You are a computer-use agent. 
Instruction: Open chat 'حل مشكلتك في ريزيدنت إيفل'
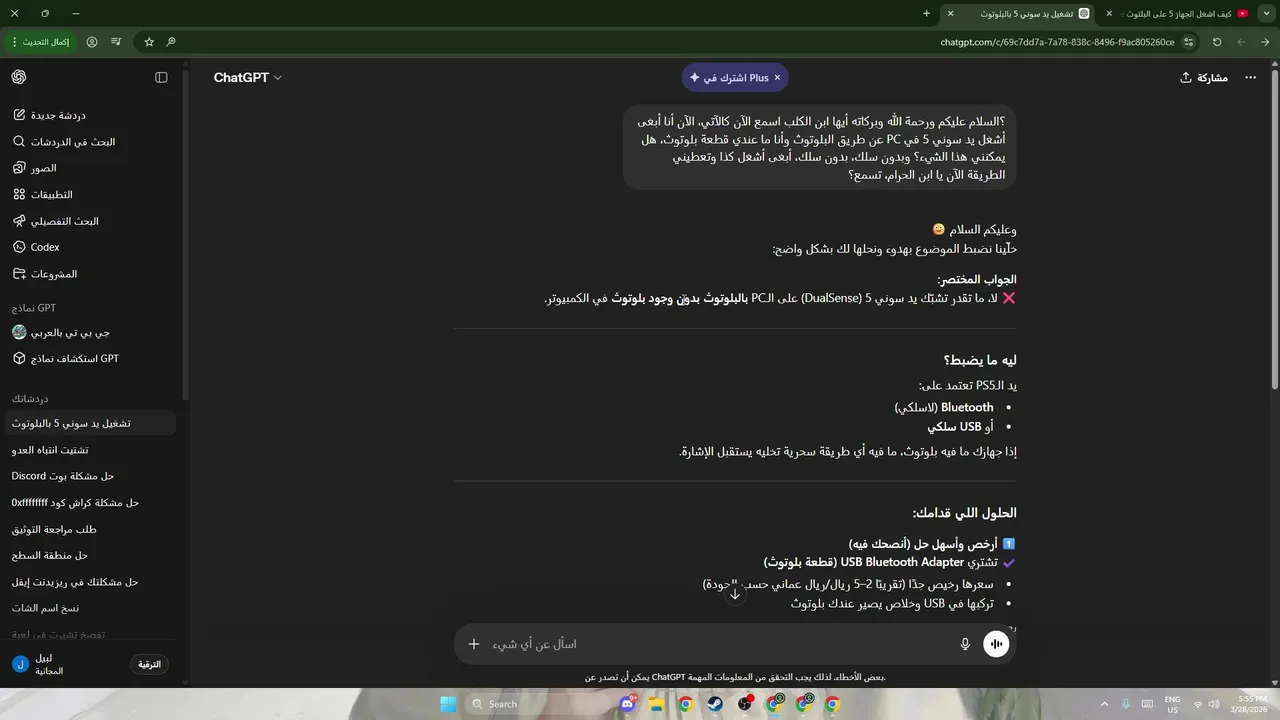pyautogui.click(x=90, y=582)
